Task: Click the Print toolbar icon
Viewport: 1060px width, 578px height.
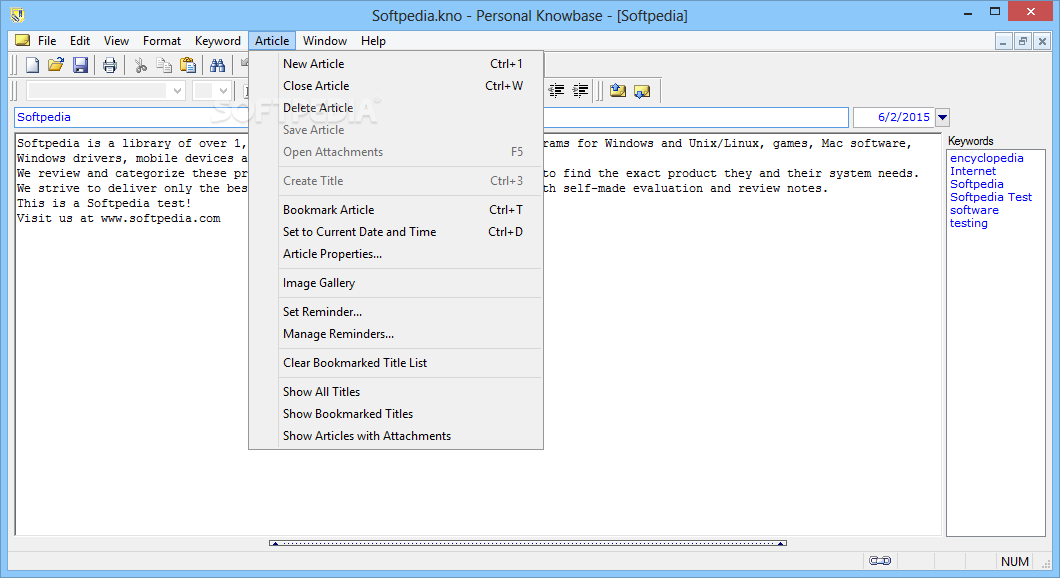Action: tap(110, 65)
